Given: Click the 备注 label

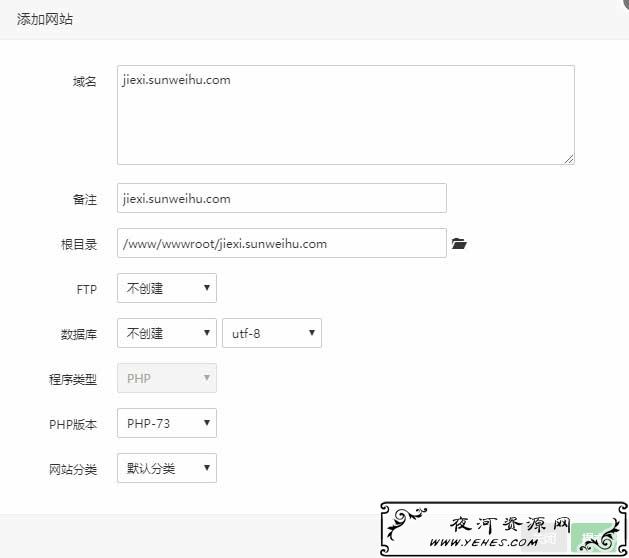Looking at the screenshot, I should 85,199.
